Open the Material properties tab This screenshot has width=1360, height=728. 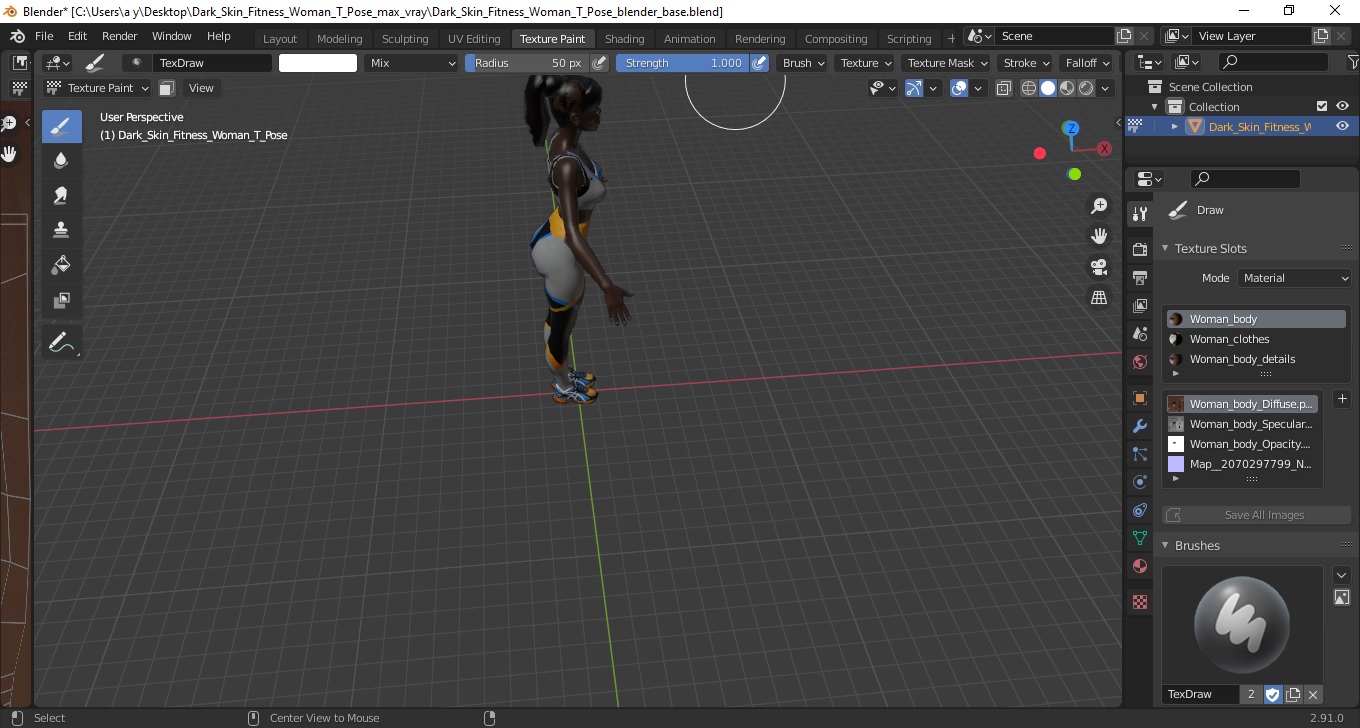pyautogui.click(x=1139, y=566)
